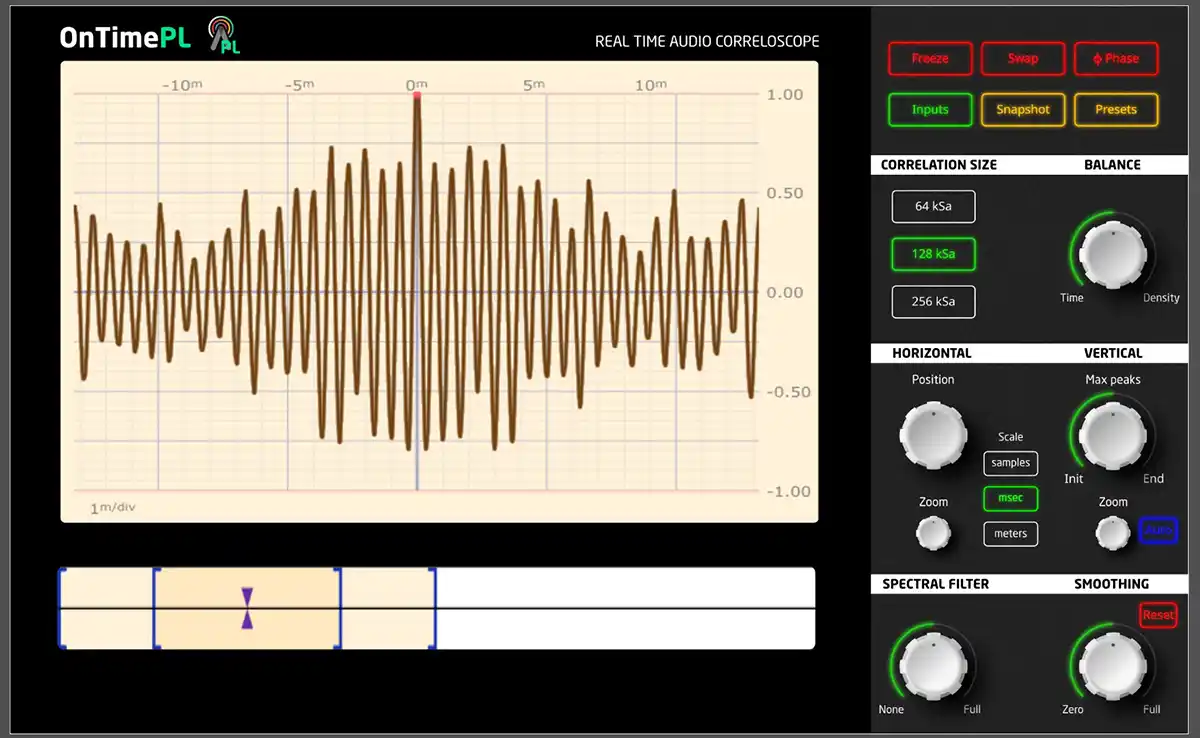The image size is (1200, 738).
Task: Set horizontal scale to samples
Action: (x=1010, y=463)
